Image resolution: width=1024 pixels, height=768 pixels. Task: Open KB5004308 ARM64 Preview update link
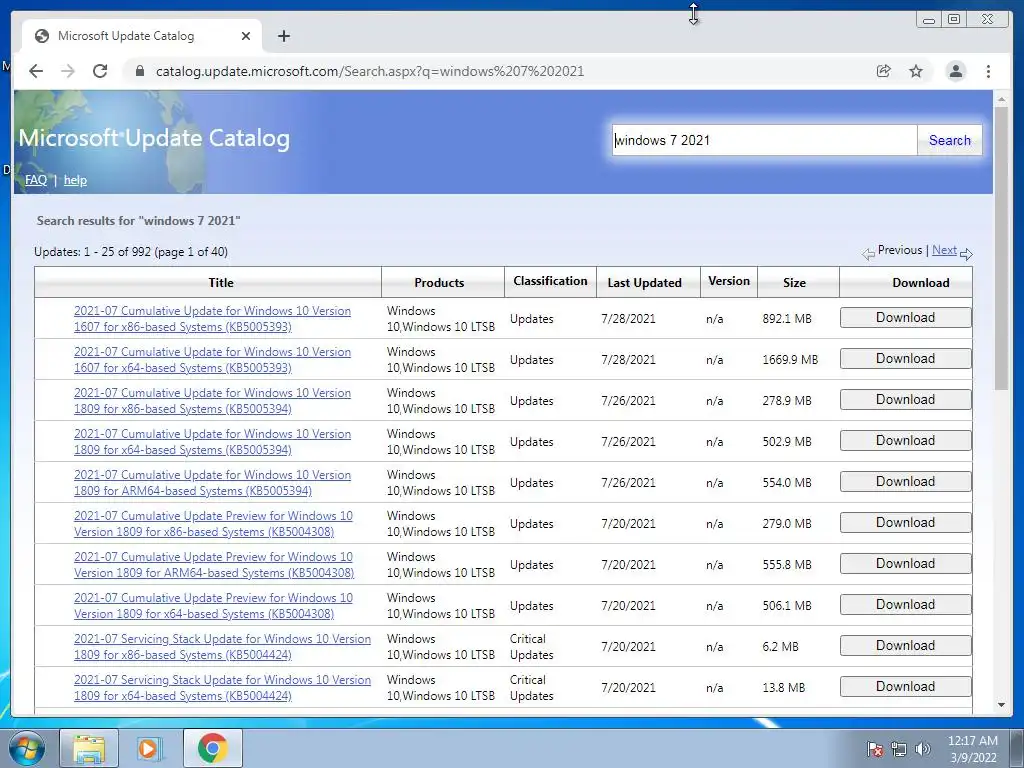pyautogui.click(x=214, y=565)
